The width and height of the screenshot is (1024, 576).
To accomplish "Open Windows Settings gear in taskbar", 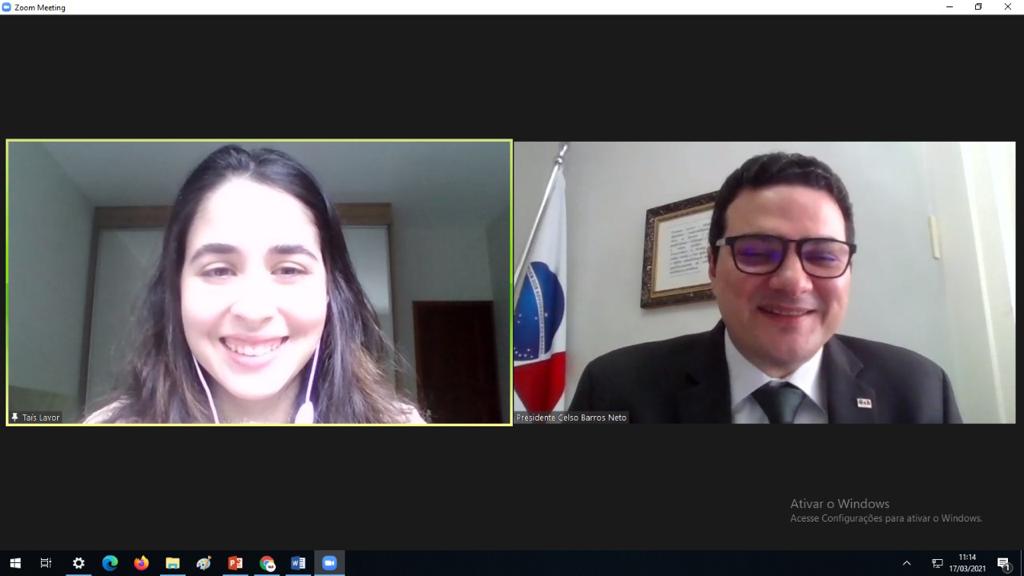I will [x=78, y=563].
